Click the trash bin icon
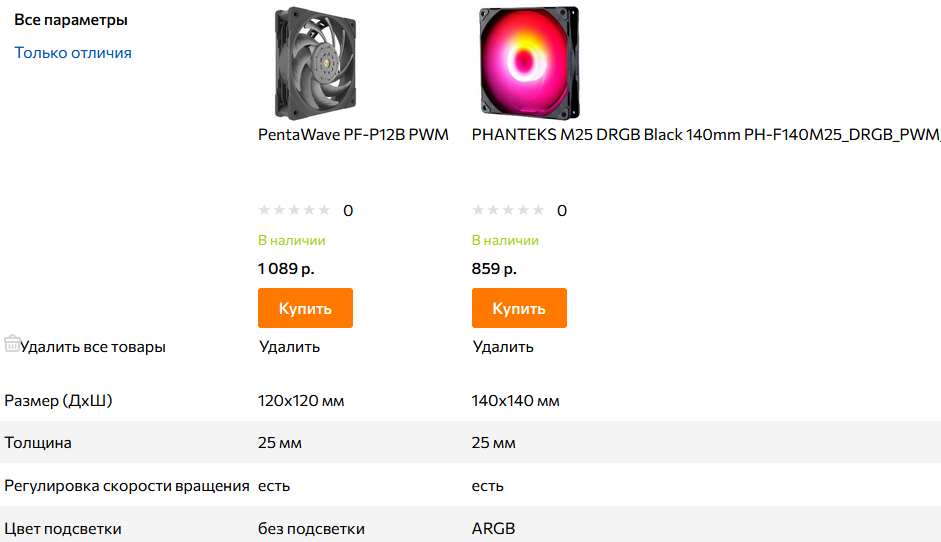This screenshot has height=542, width=941. coord(12,344)
